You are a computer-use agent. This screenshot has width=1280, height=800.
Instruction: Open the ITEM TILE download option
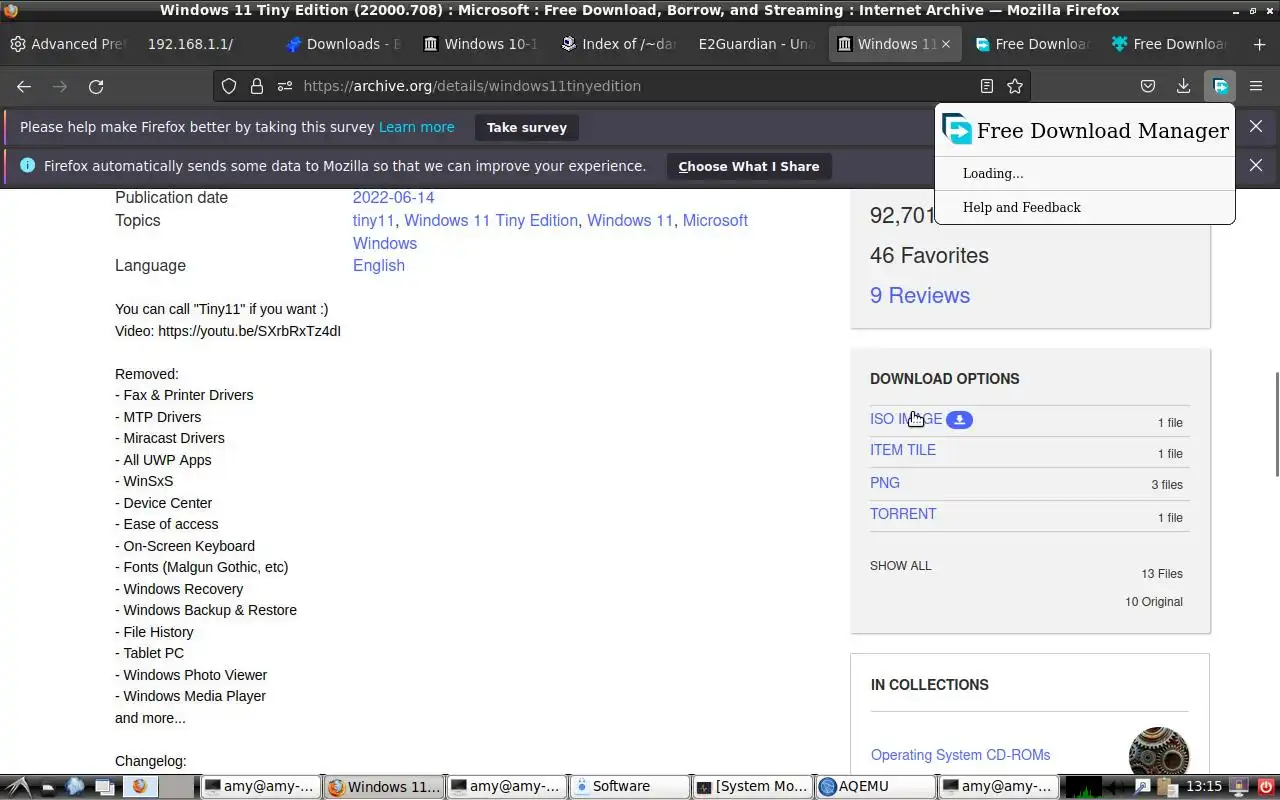coord(903,450)
